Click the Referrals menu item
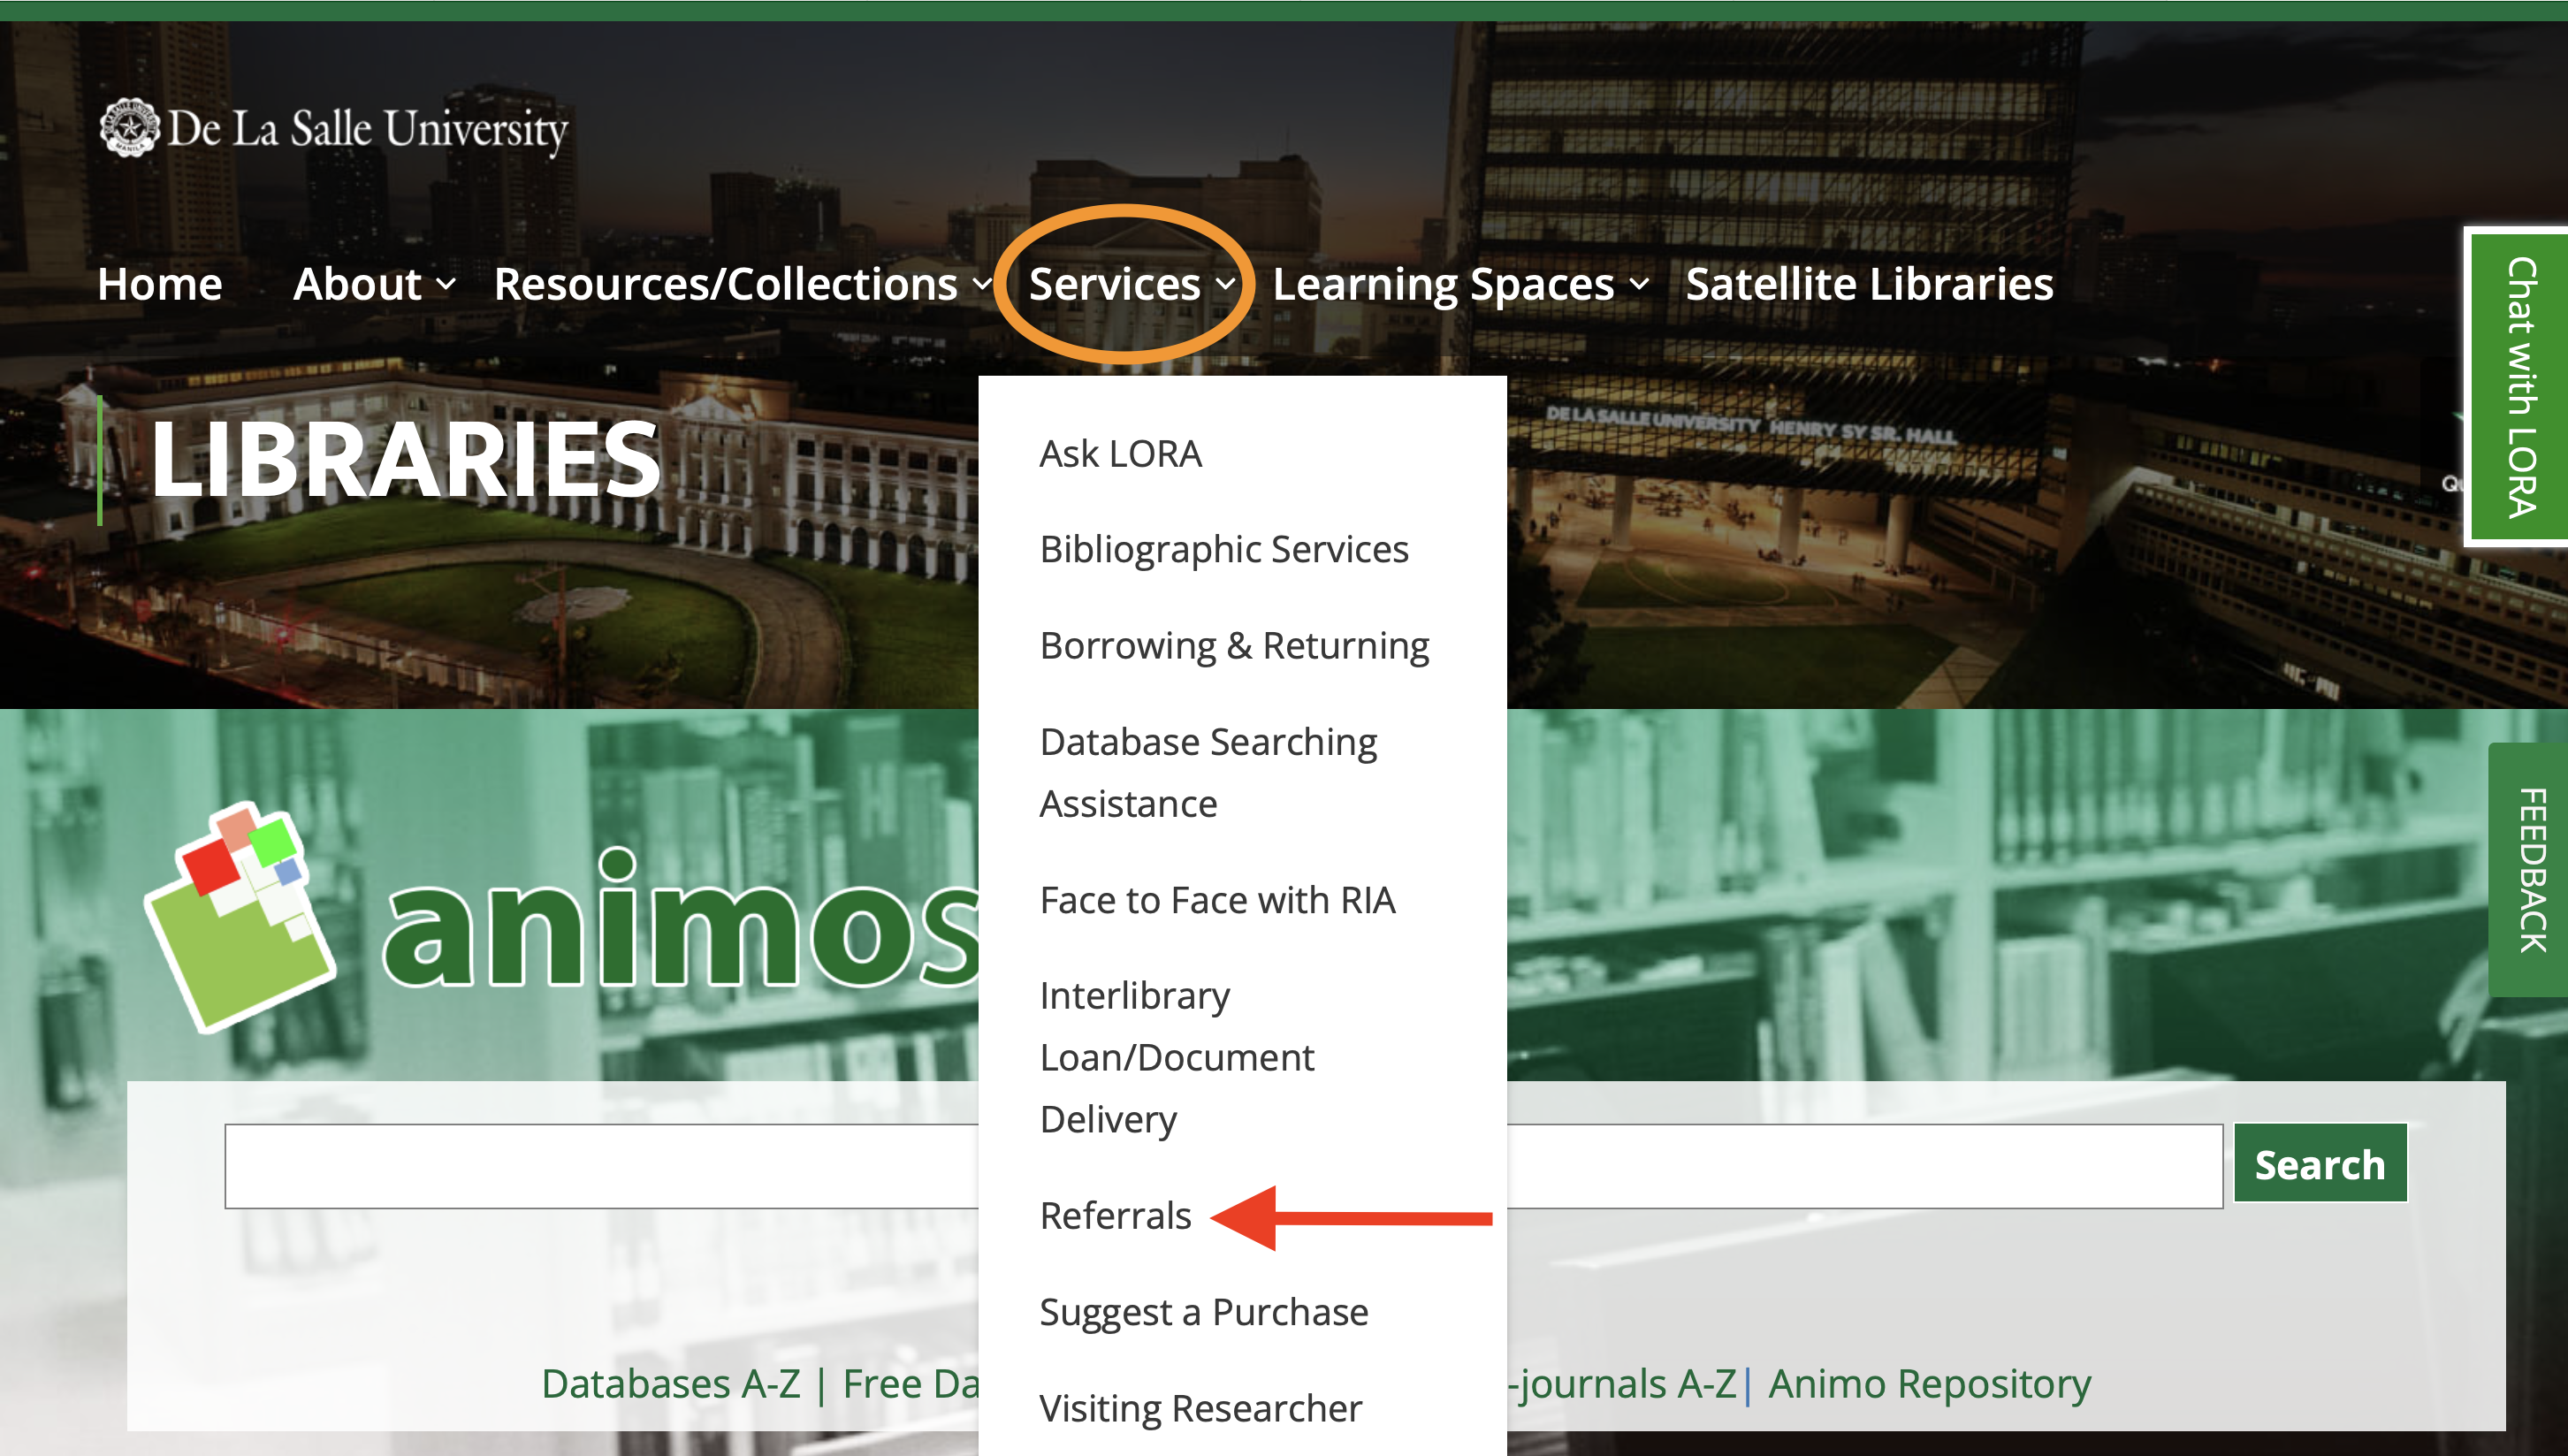 click(x=1115, y=1216)
